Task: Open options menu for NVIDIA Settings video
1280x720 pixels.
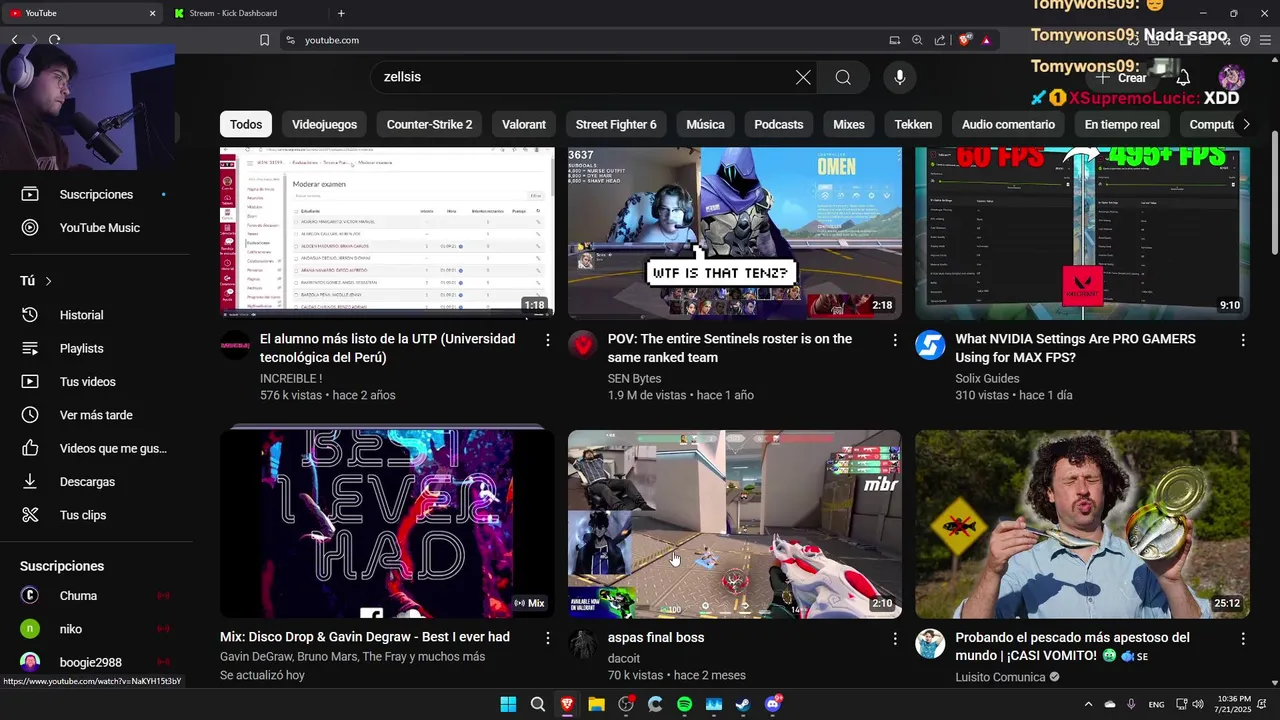Action: (1243, 340)
